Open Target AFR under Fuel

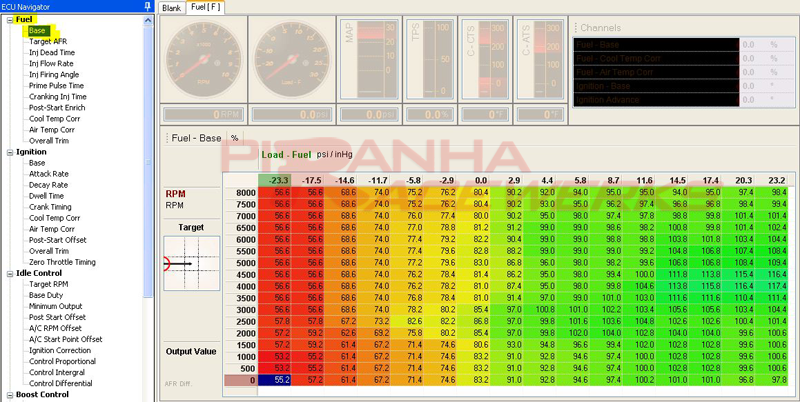48,41
